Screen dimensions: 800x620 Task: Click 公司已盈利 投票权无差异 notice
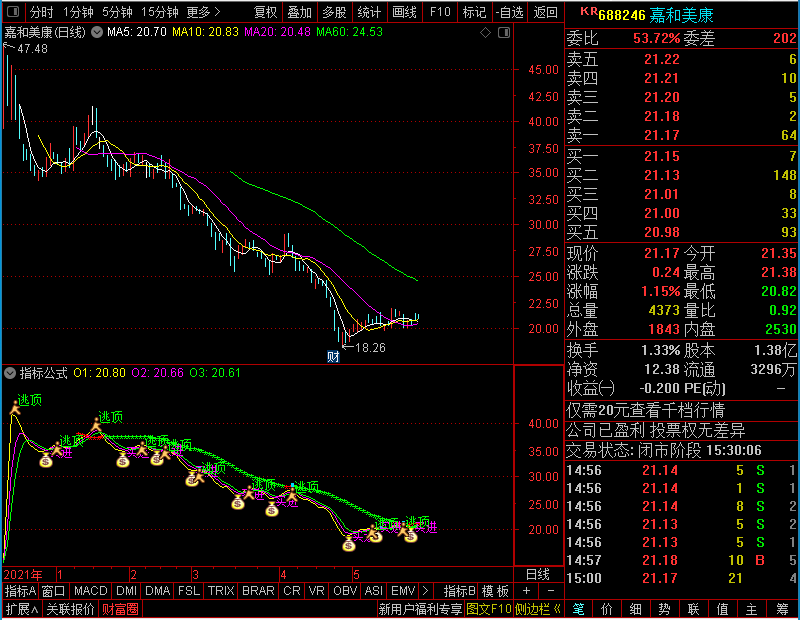point(656,431)
